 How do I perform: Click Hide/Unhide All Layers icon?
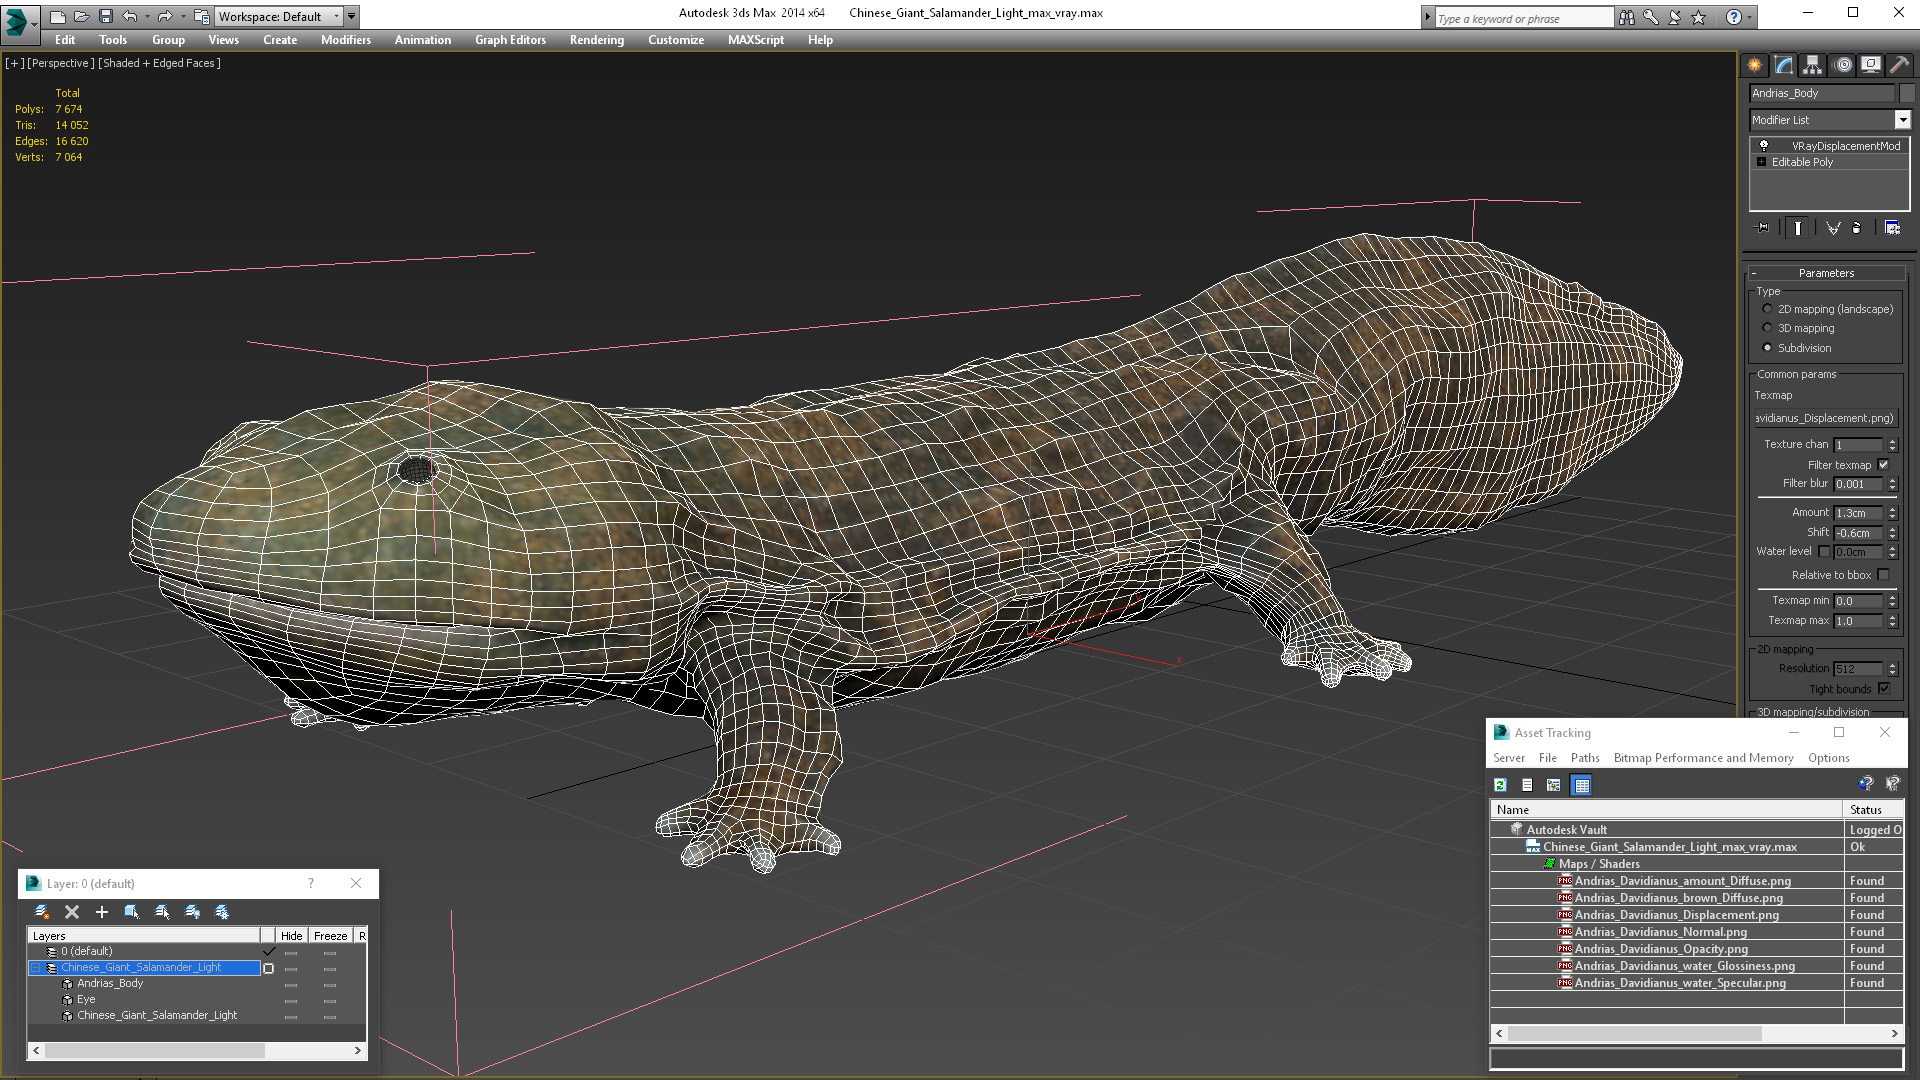(192, 912)
